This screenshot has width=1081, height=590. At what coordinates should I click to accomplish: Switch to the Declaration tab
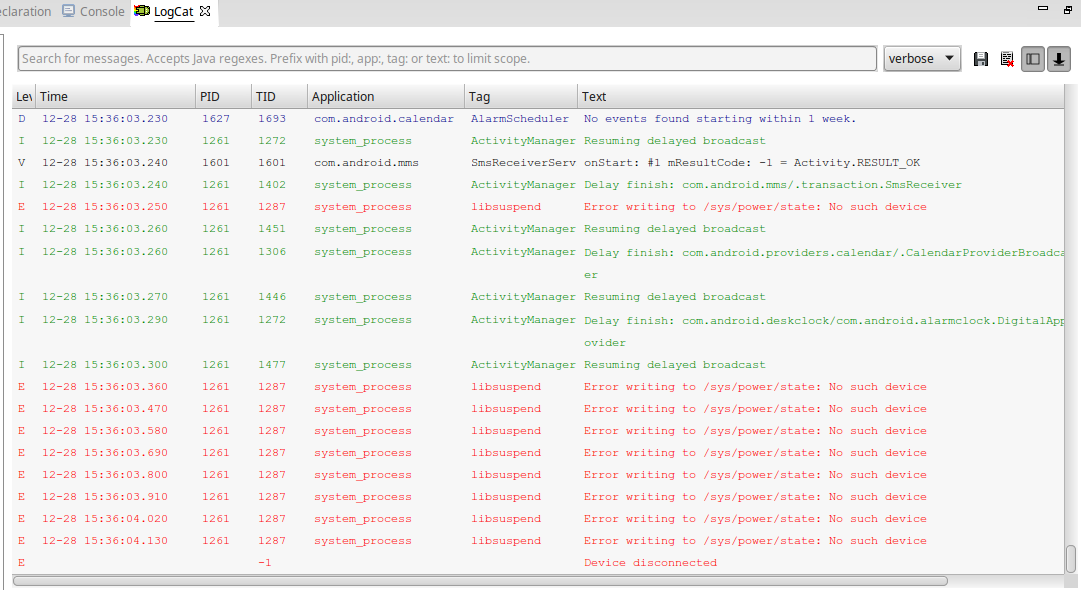point(25,12)
